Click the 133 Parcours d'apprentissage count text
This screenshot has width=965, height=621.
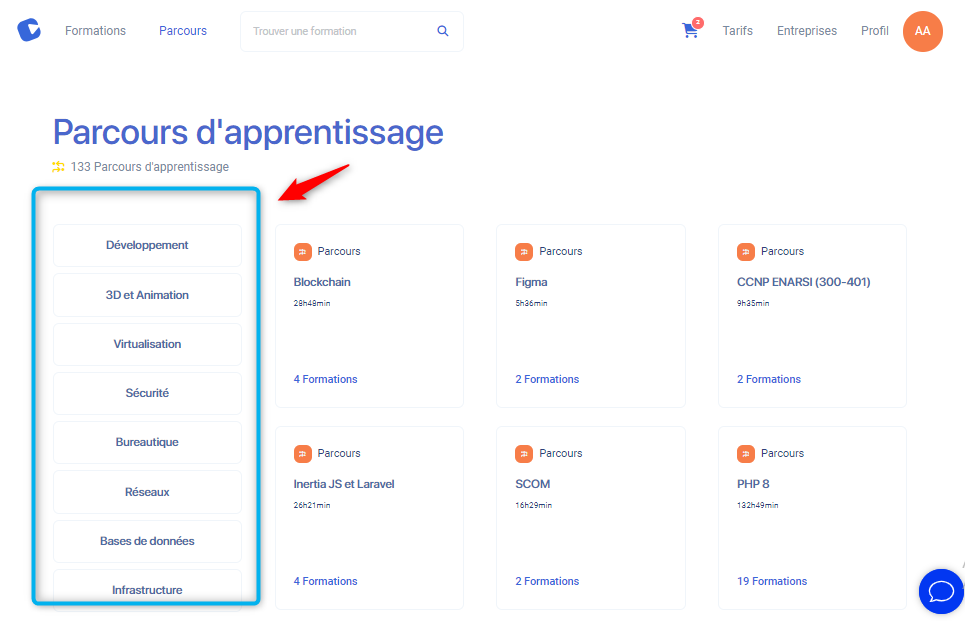point(150,167)
